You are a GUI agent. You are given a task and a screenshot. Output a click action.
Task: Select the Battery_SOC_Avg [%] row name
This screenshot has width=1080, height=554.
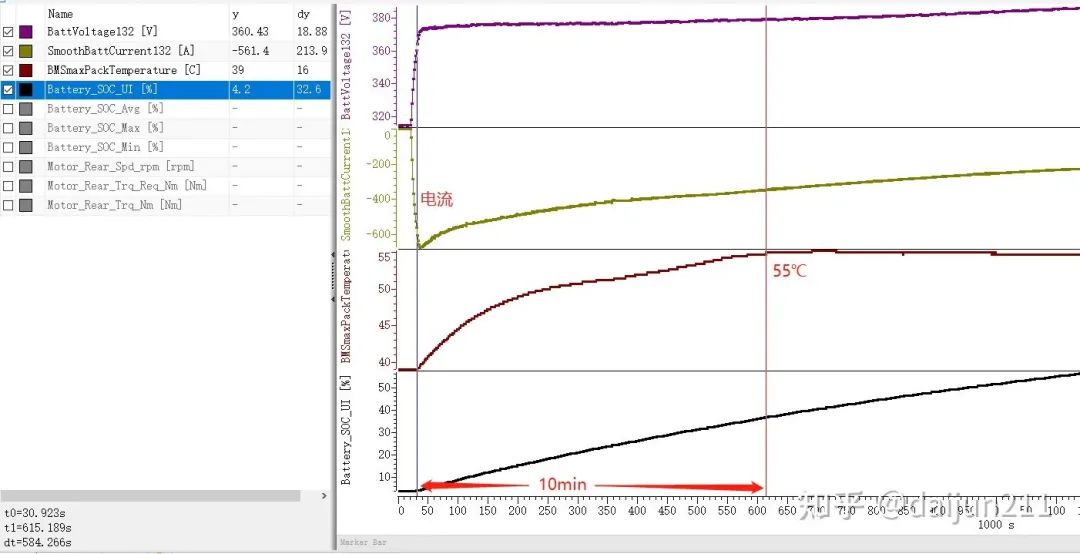105,109
